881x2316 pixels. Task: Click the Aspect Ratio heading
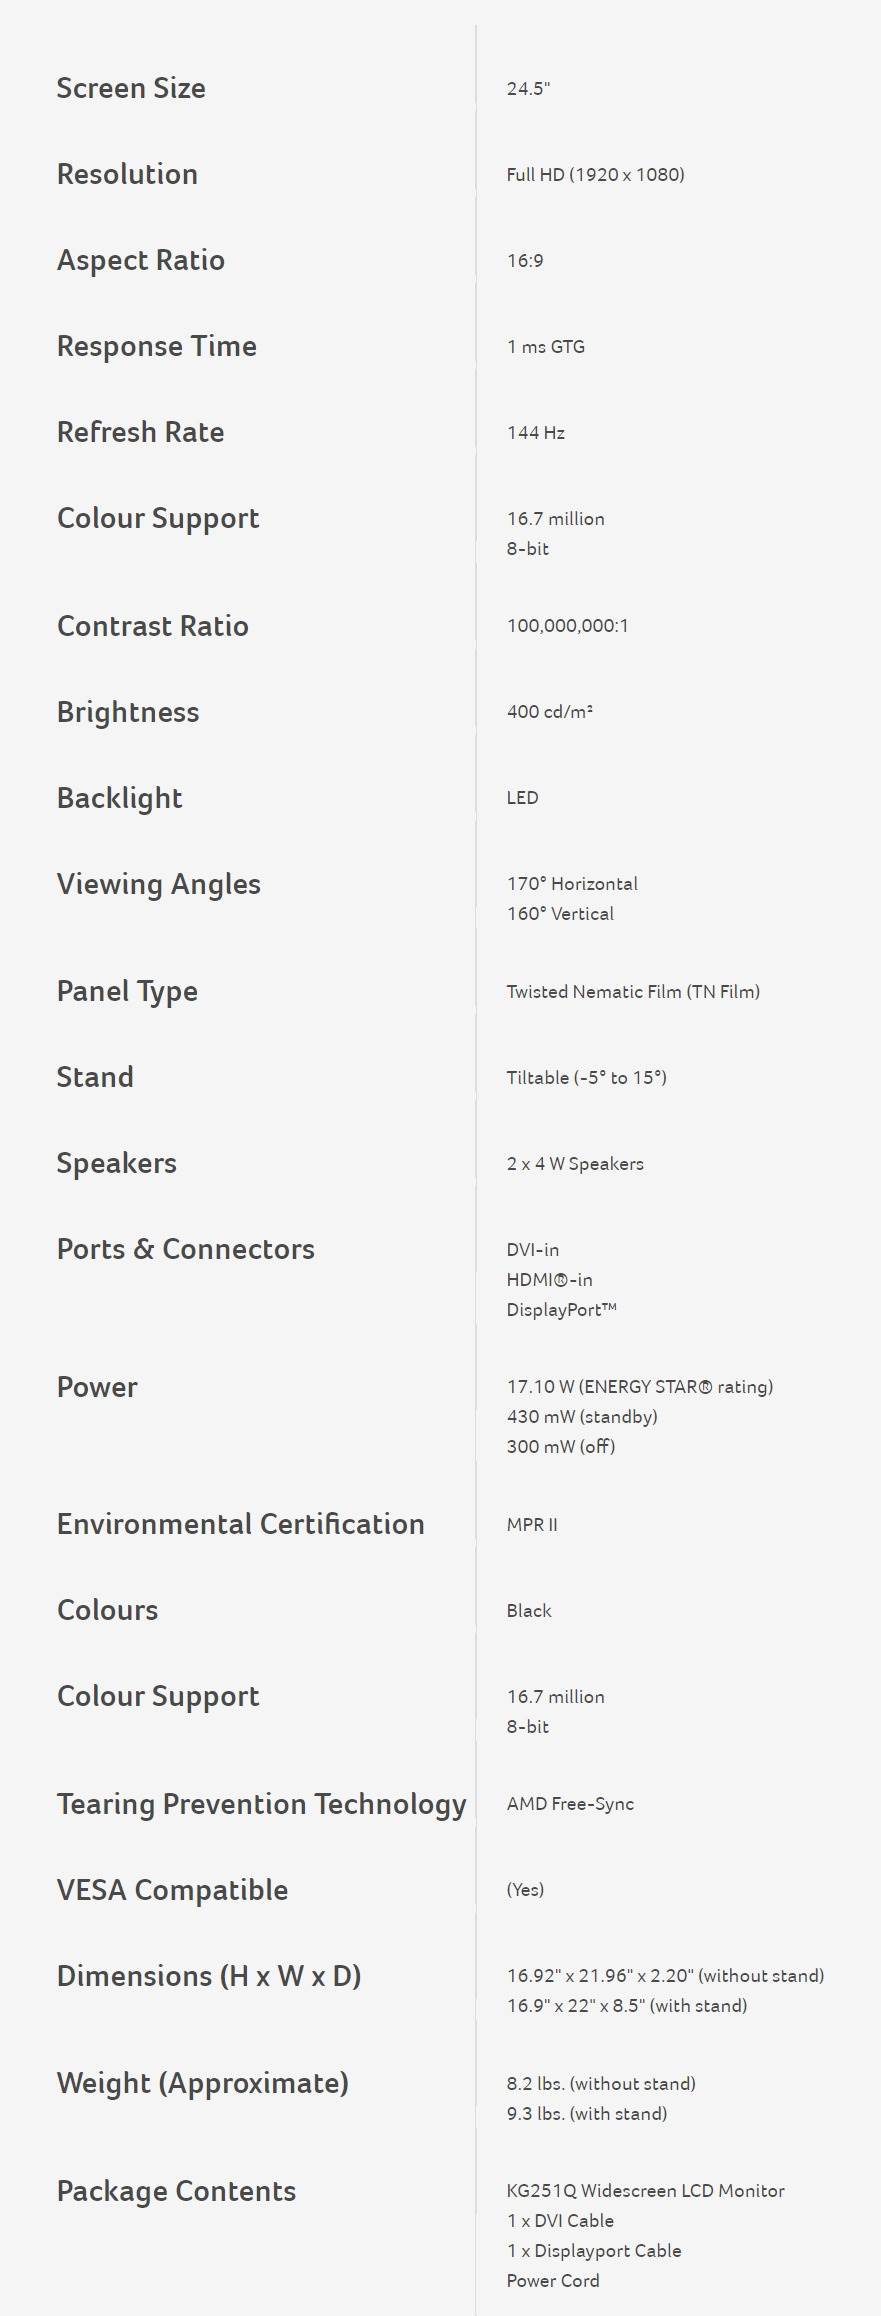click(141, 260)
